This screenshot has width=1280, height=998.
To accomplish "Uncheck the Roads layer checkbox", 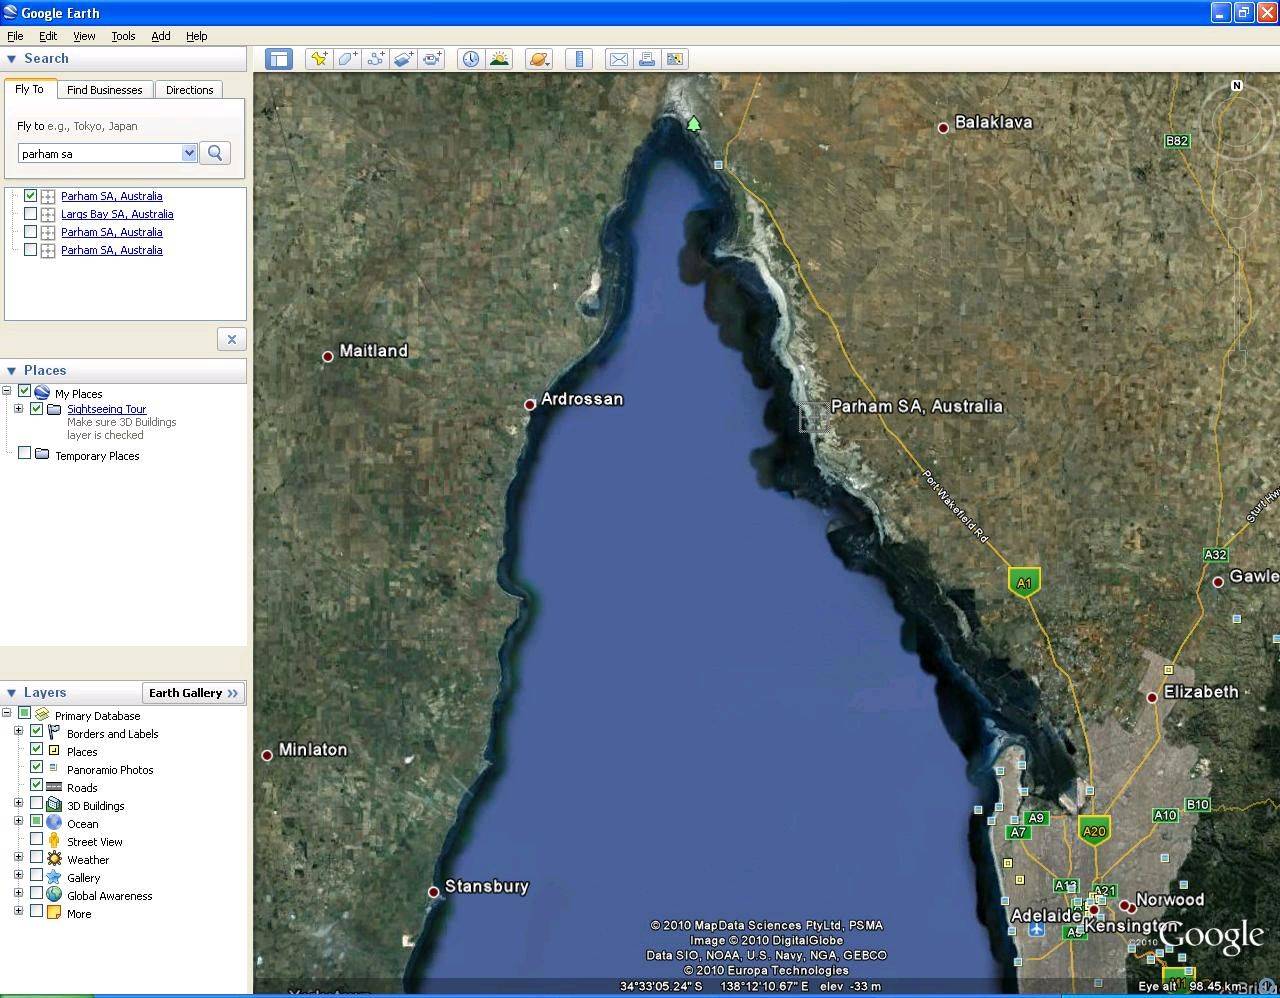I will pyautogui.click(x=37, y=786).
